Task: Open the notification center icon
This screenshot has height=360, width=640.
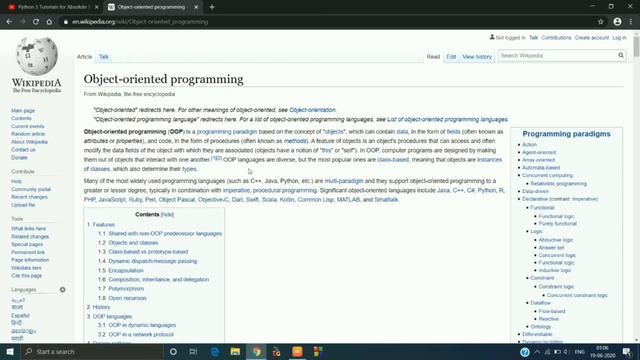Action: [x=627, y=351]
